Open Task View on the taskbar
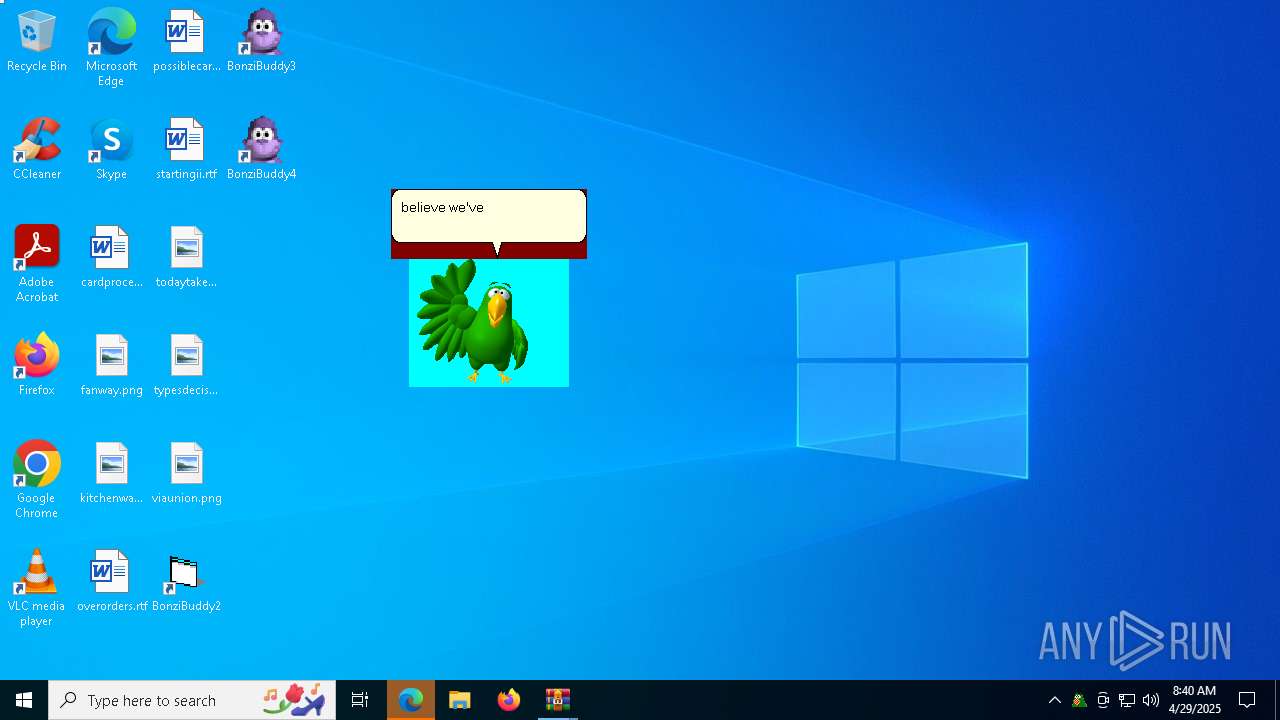The width and height of the screenshot is (1280, 720). click(x=360, y=700)
